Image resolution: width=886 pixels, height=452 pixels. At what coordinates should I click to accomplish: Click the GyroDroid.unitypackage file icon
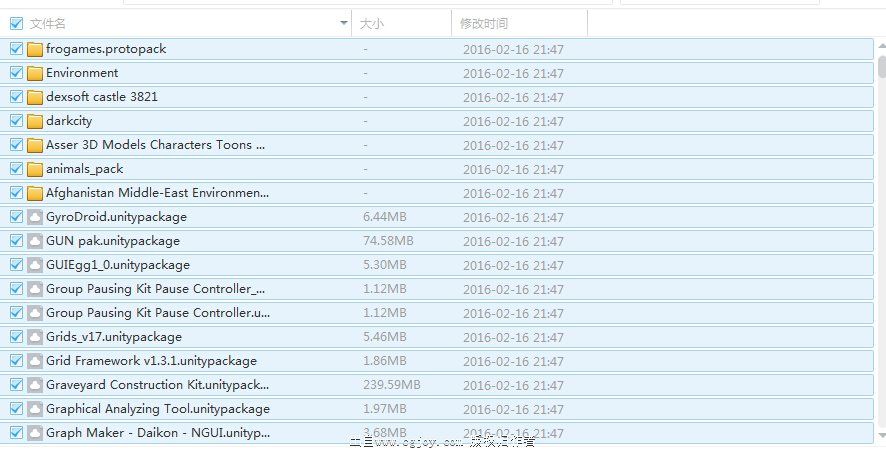click(34, 217)
